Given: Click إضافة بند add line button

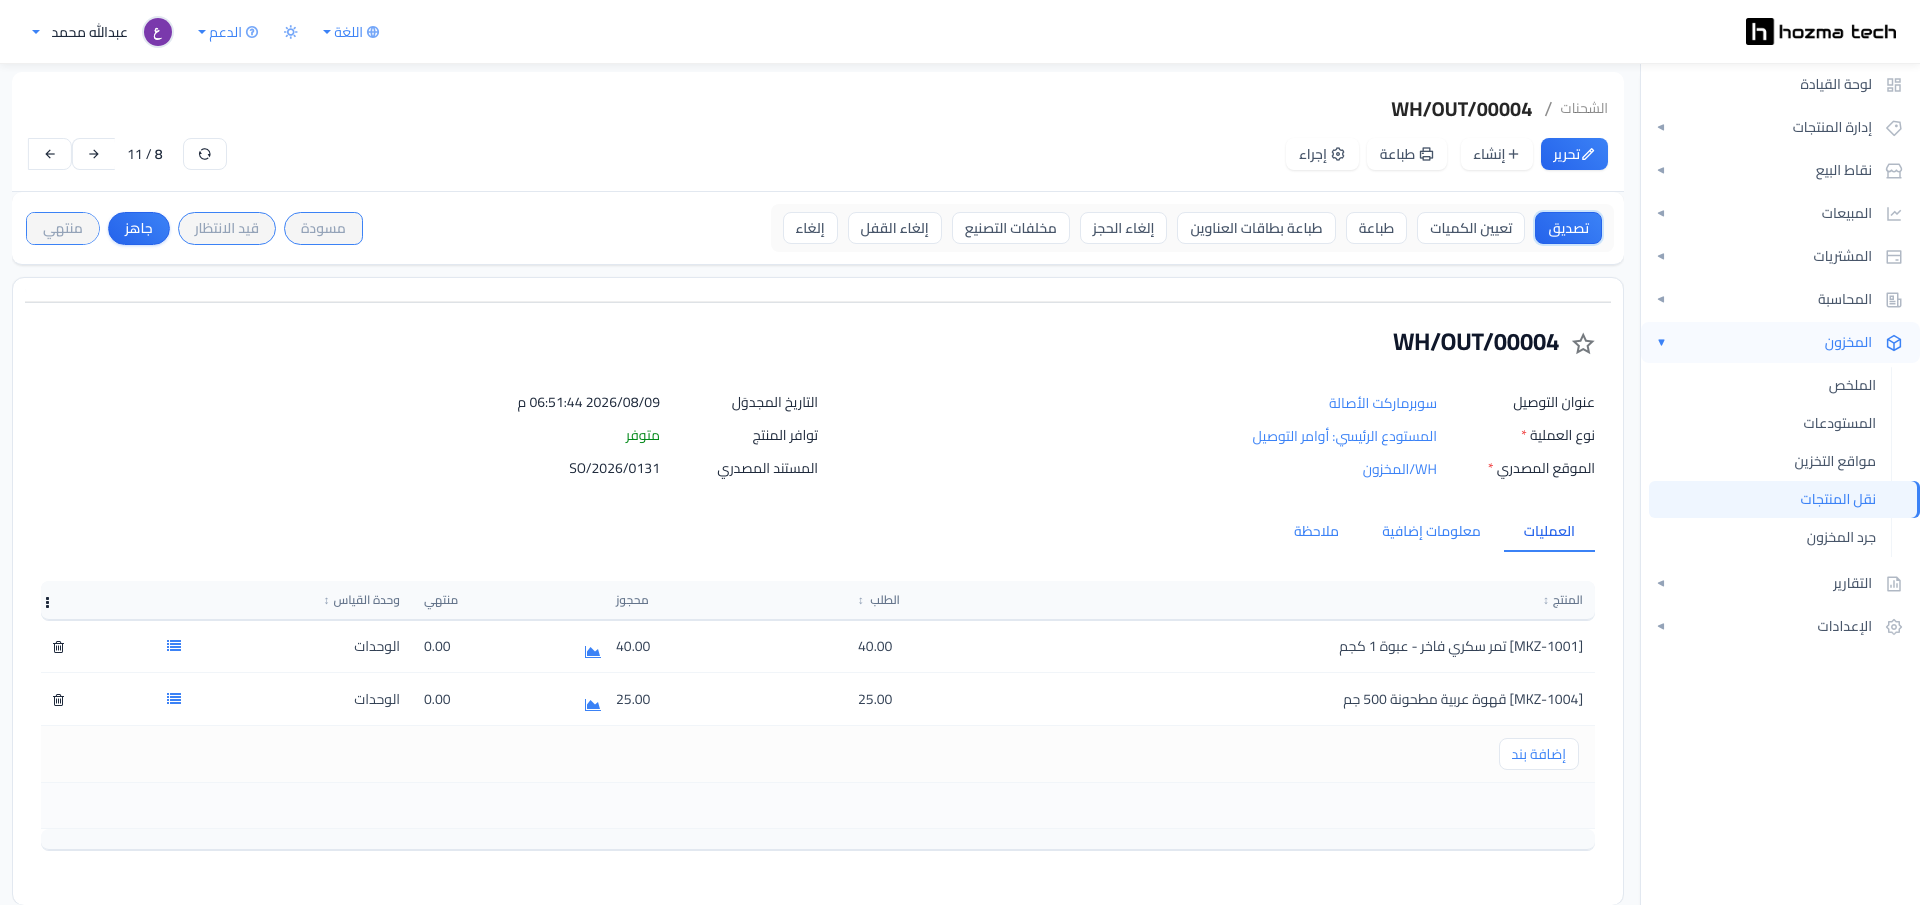Looking at the screenshot, I should [x=1538, y=754].
